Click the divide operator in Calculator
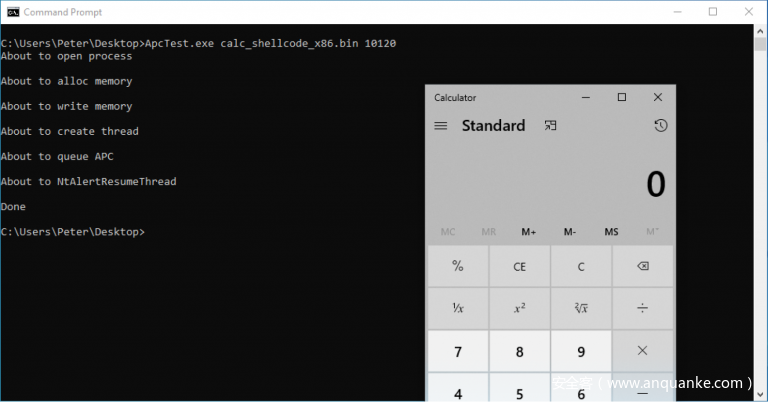The width and height of the screenshot is (768, 402). coord(643,308)
